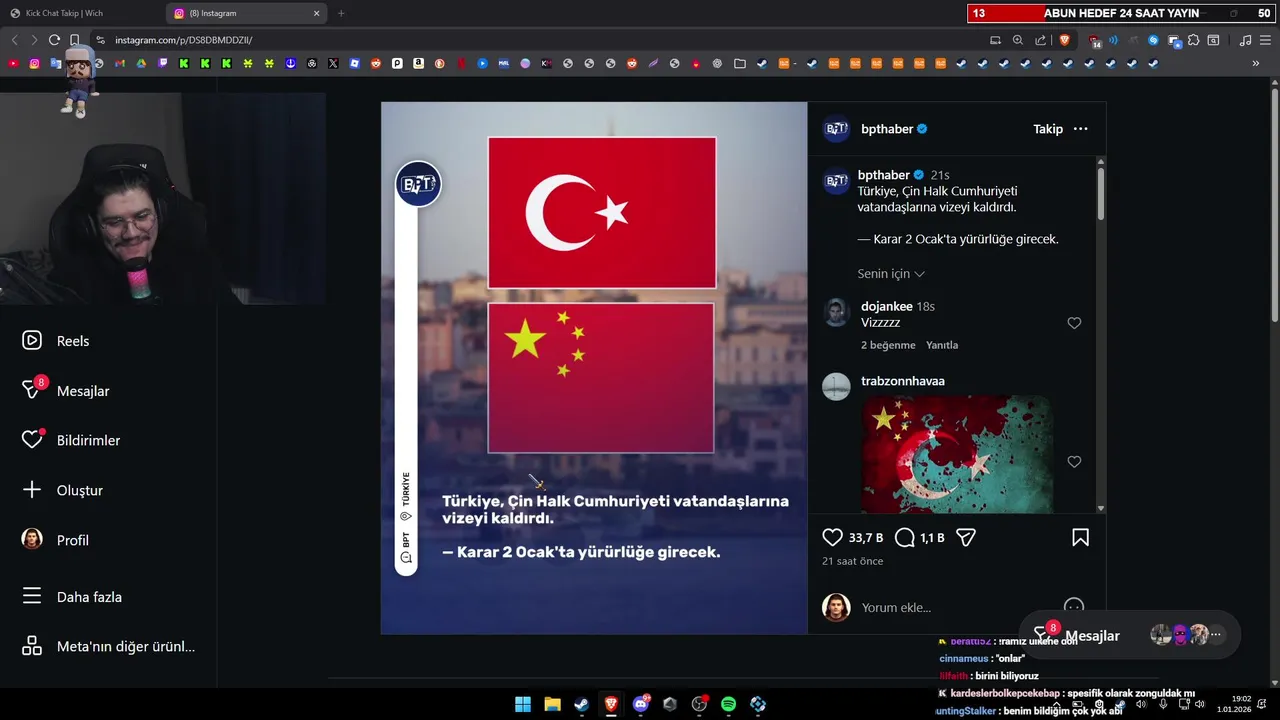The height and width of the screenshot is (720, 1280).
Task: Open Mesajlar in the left sidebar
Action: pyautogui.click(x=65, y=391)
